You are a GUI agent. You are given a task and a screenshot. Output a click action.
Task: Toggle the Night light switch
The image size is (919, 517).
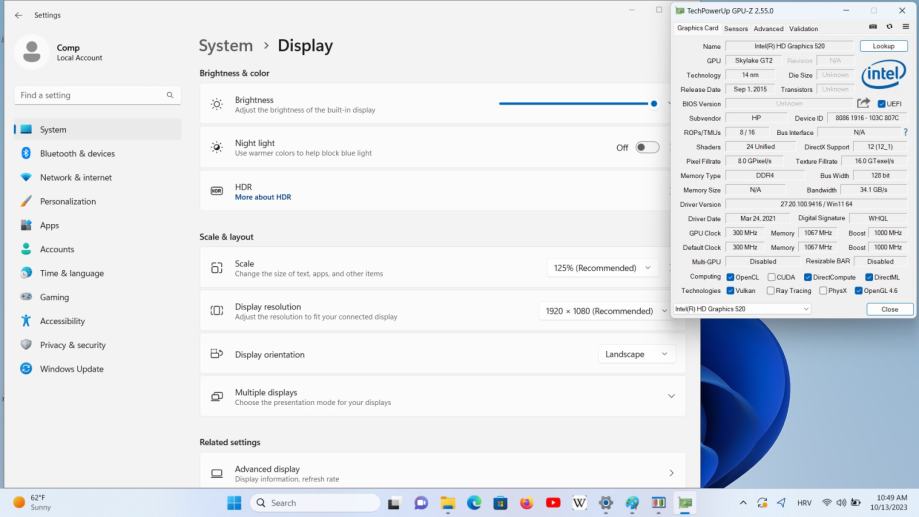pyautogui.click(x=647, y=148)
